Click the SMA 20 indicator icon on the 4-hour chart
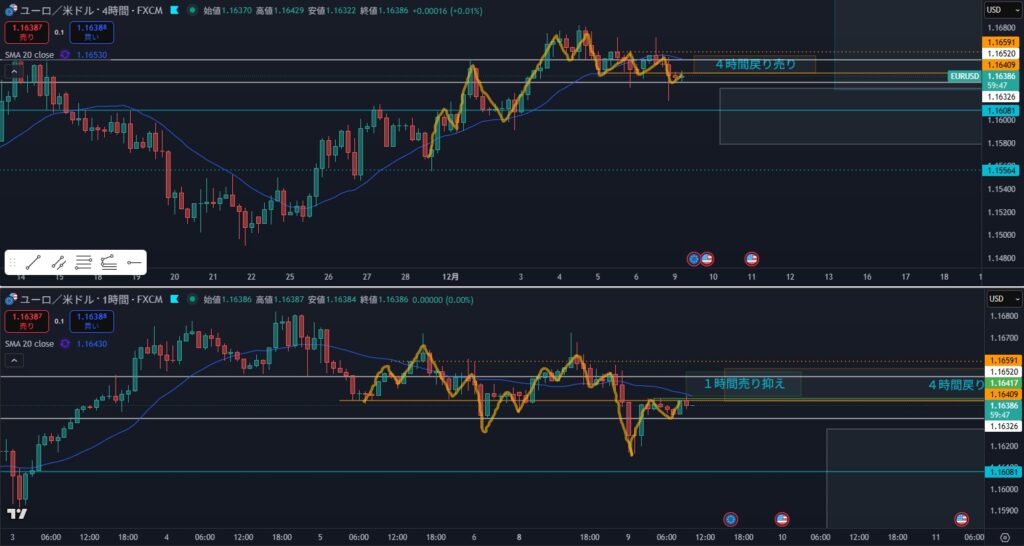Image resolution: width=1024 pixels, height=546 pixels. point(65,55)
